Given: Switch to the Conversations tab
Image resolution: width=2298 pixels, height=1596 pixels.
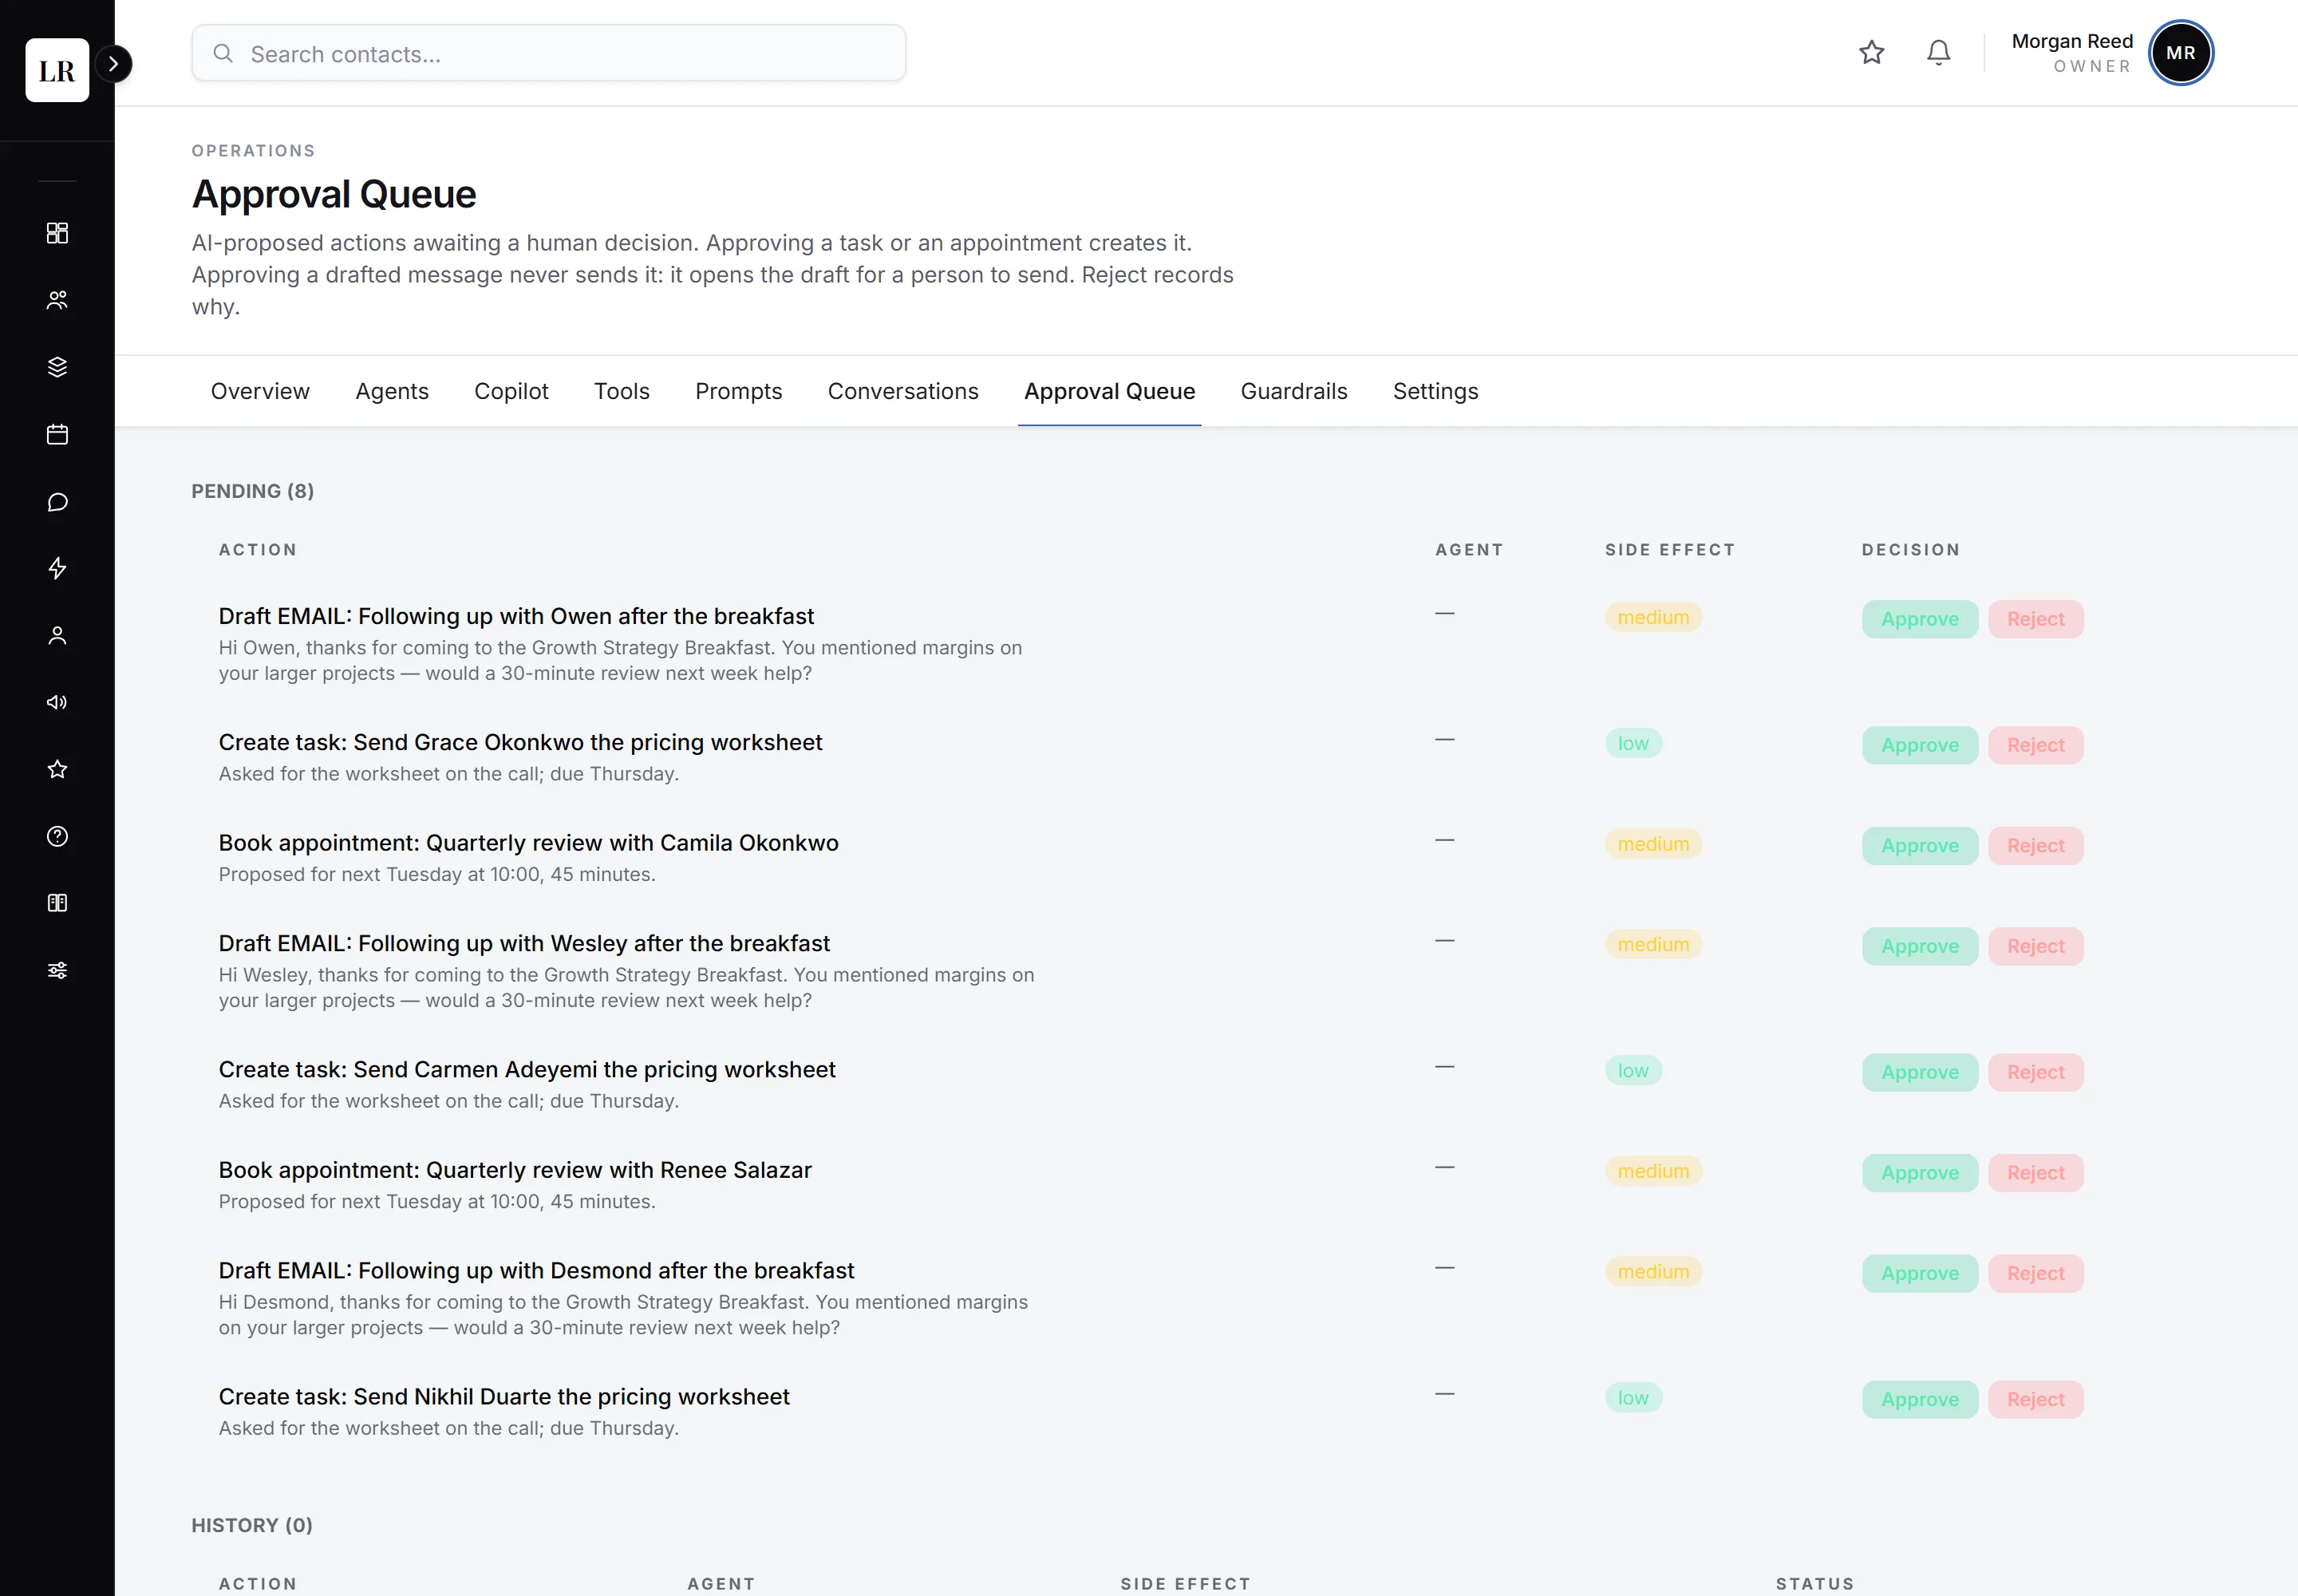Looking at the screenshot, I should [x=902, y=391].
